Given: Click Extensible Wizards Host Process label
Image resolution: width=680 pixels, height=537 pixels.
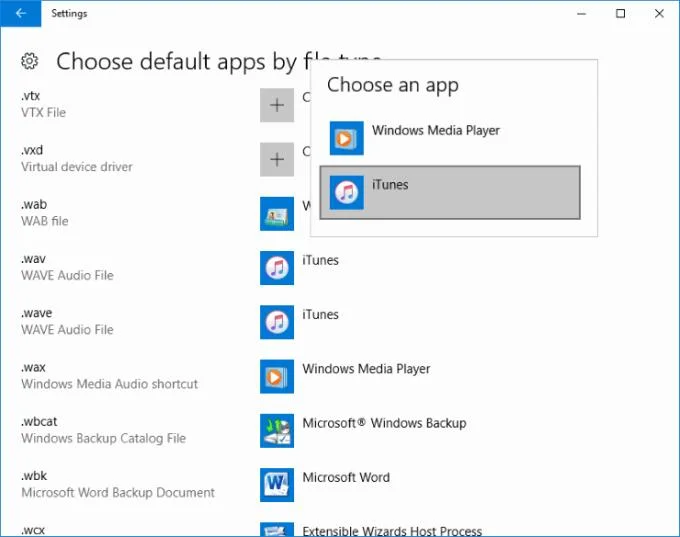Looking at the screenshot, I should 392,531.
